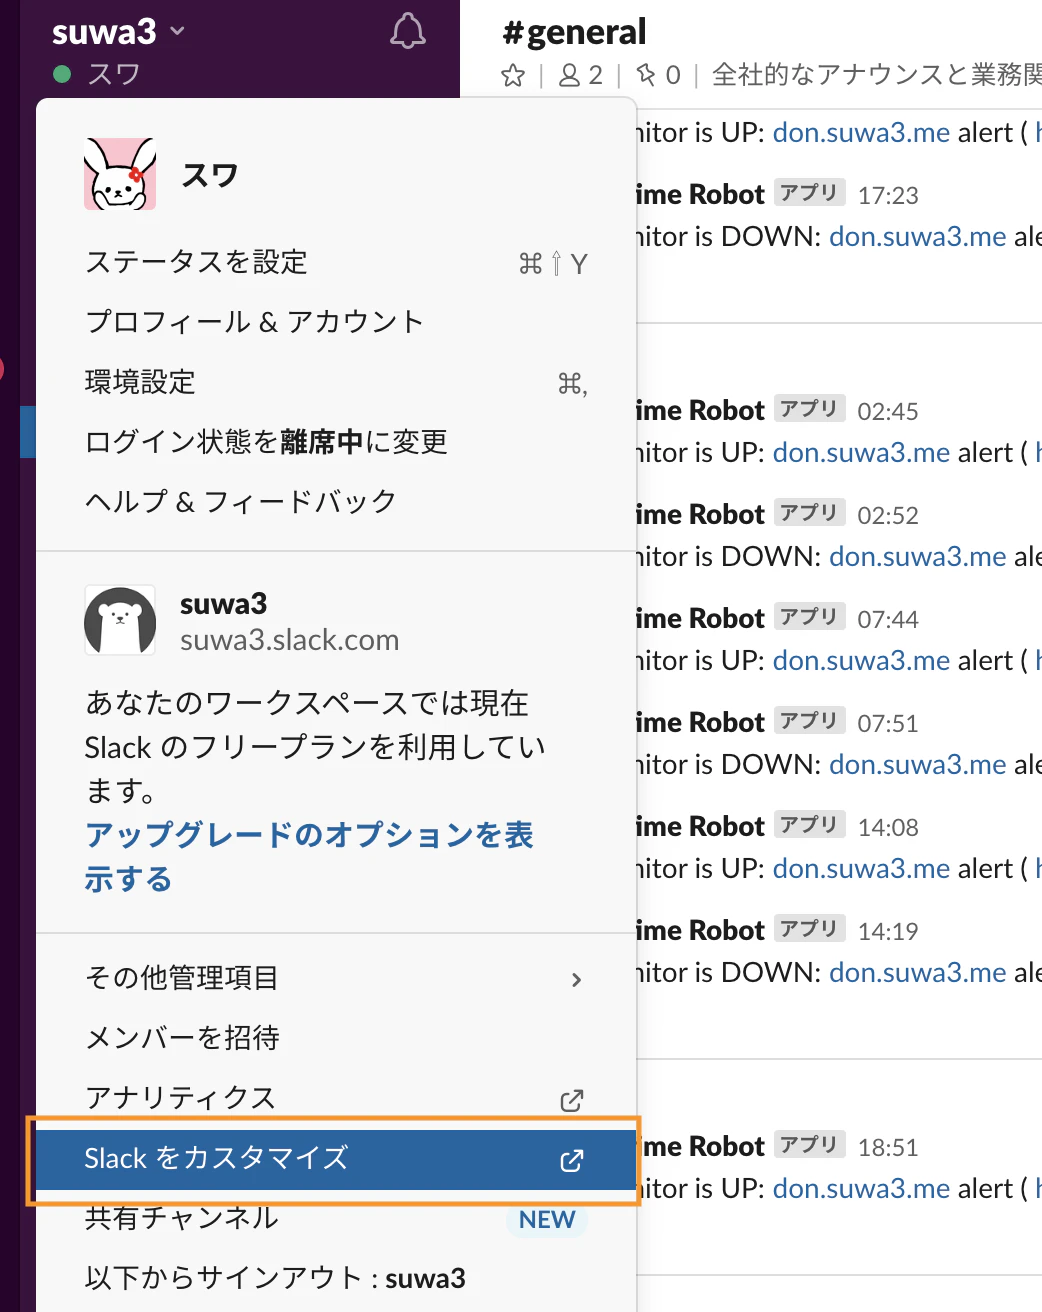Click the NEW badge next to 共有チャンネル
The height and width of the screenshot is (1312, 1042).
(x=547, y=1220)
